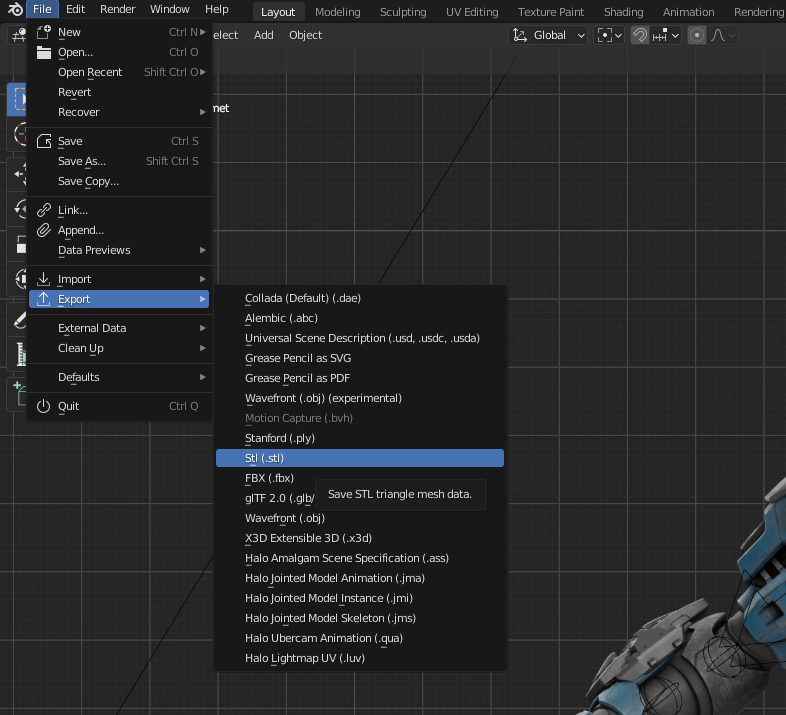Toggle proportional editing circle icon

click(x=696, y=36)
